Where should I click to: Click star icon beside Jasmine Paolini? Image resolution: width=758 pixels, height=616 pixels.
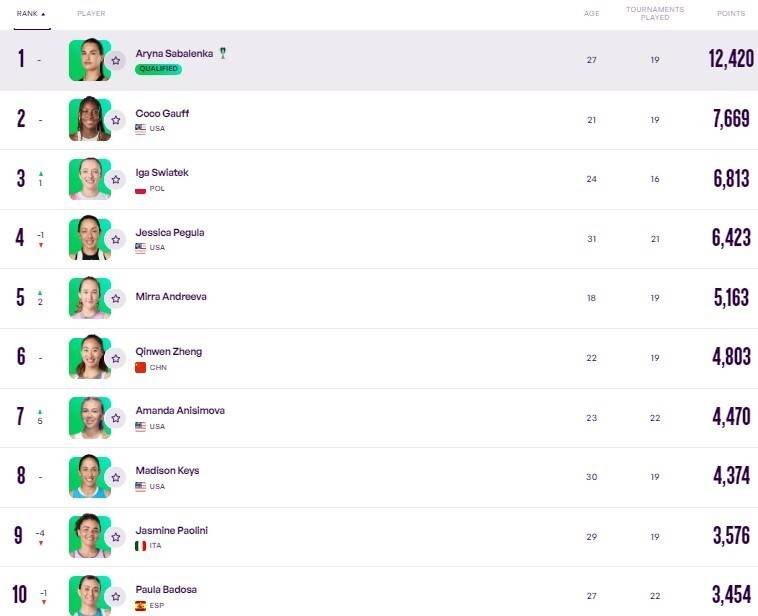pos(115,536)
